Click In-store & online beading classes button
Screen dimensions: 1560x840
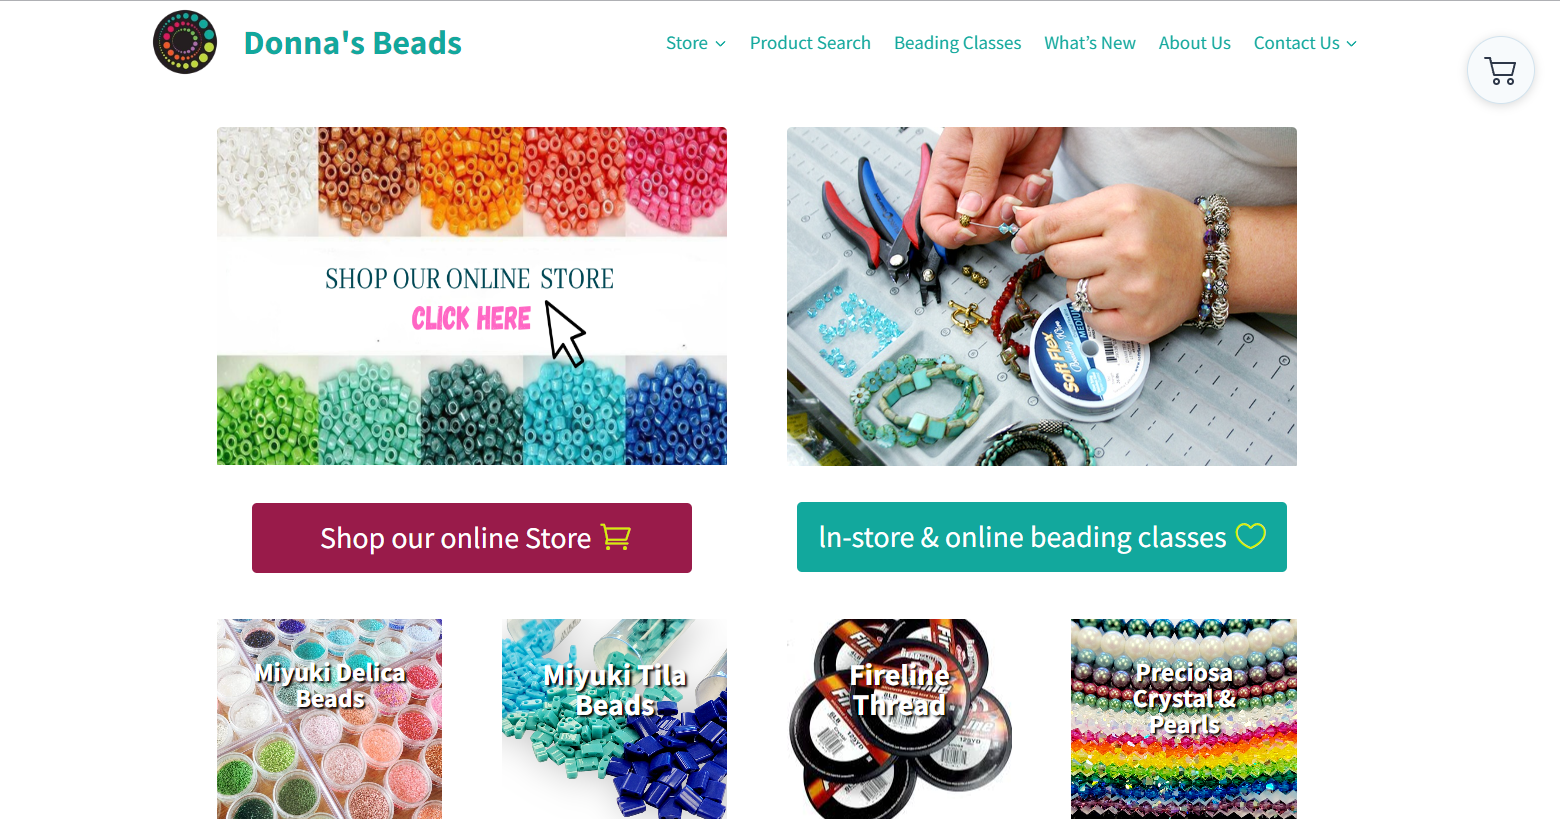[x=1042, y=537]
